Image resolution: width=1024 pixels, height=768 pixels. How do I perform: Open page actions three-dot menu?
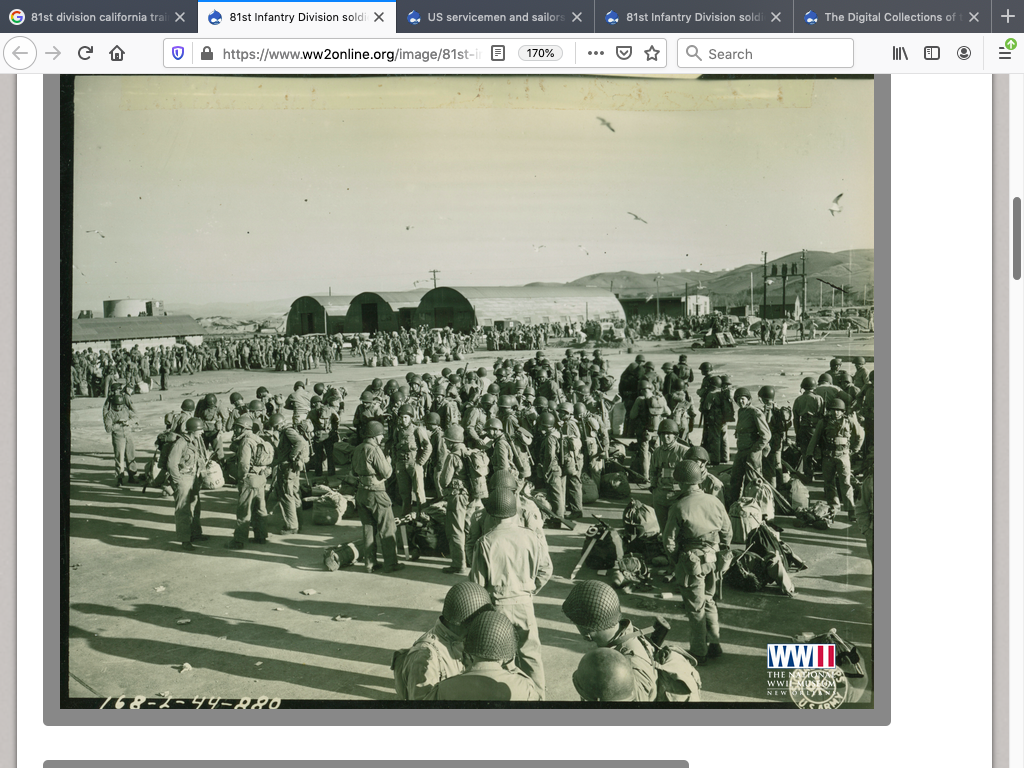[x=596, y=53]
